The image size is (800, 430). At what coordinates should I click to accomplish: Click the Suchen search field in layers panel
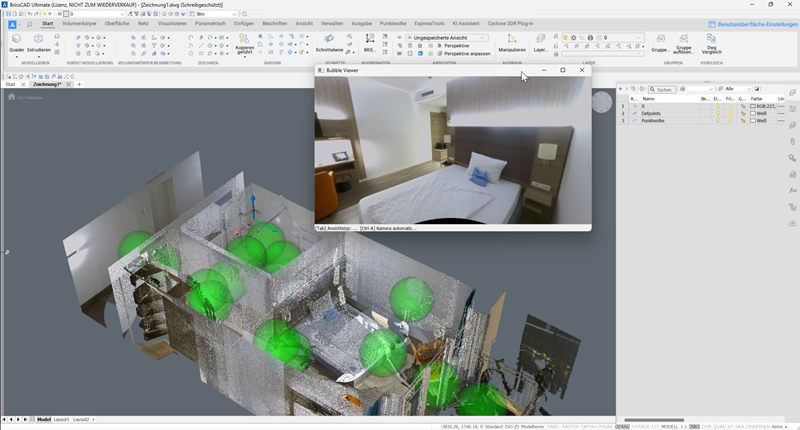(662, 89)
